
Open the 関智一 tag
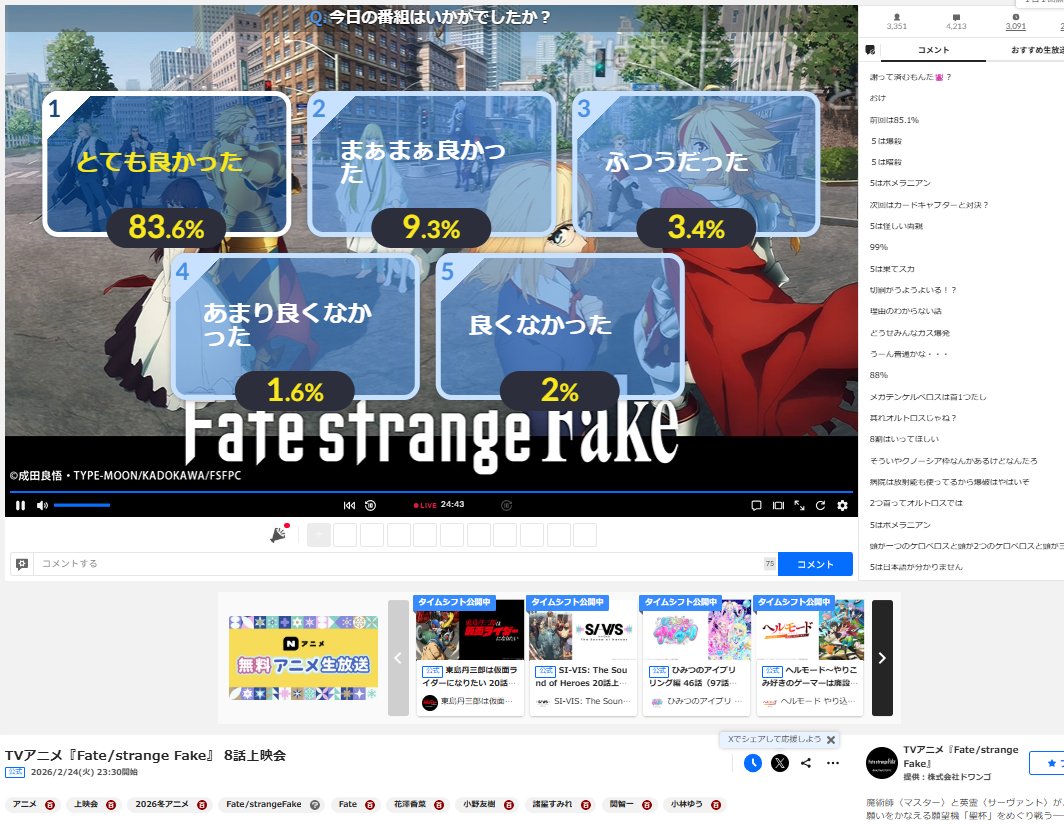[x=621, y=804]
